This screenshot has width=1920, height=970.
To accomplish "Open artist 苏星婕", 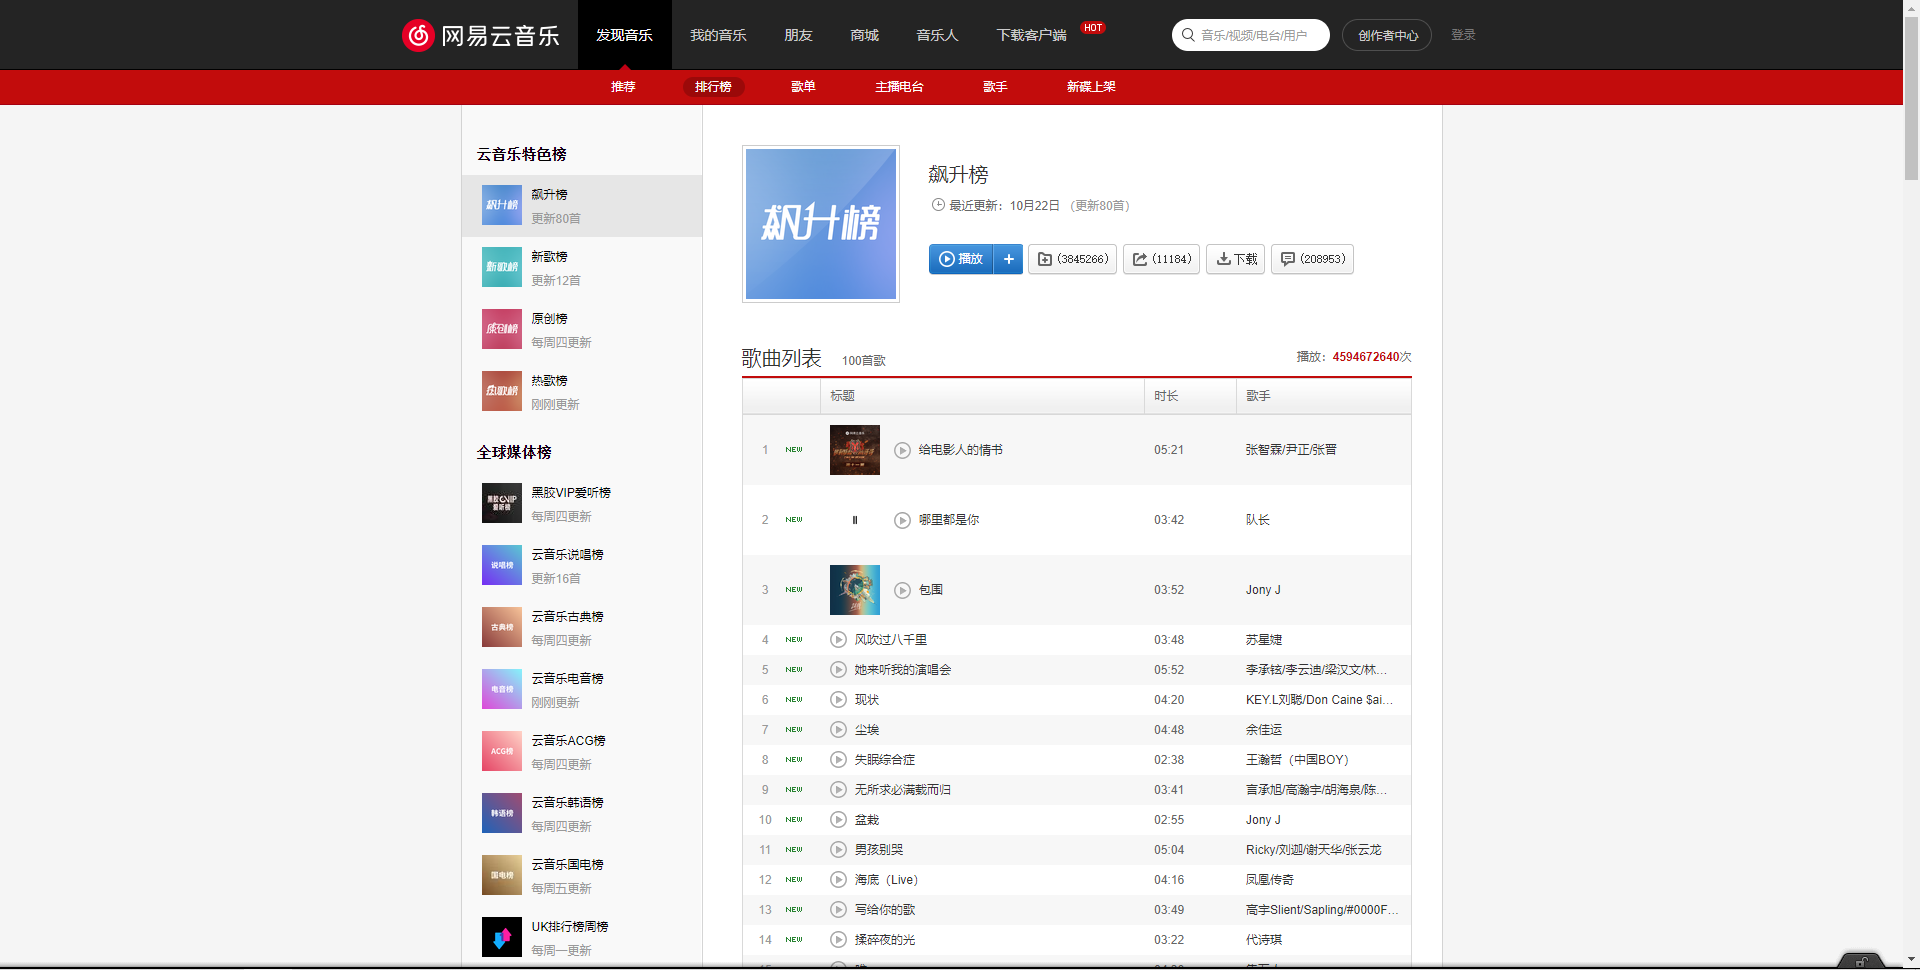I will point(1264,640).
